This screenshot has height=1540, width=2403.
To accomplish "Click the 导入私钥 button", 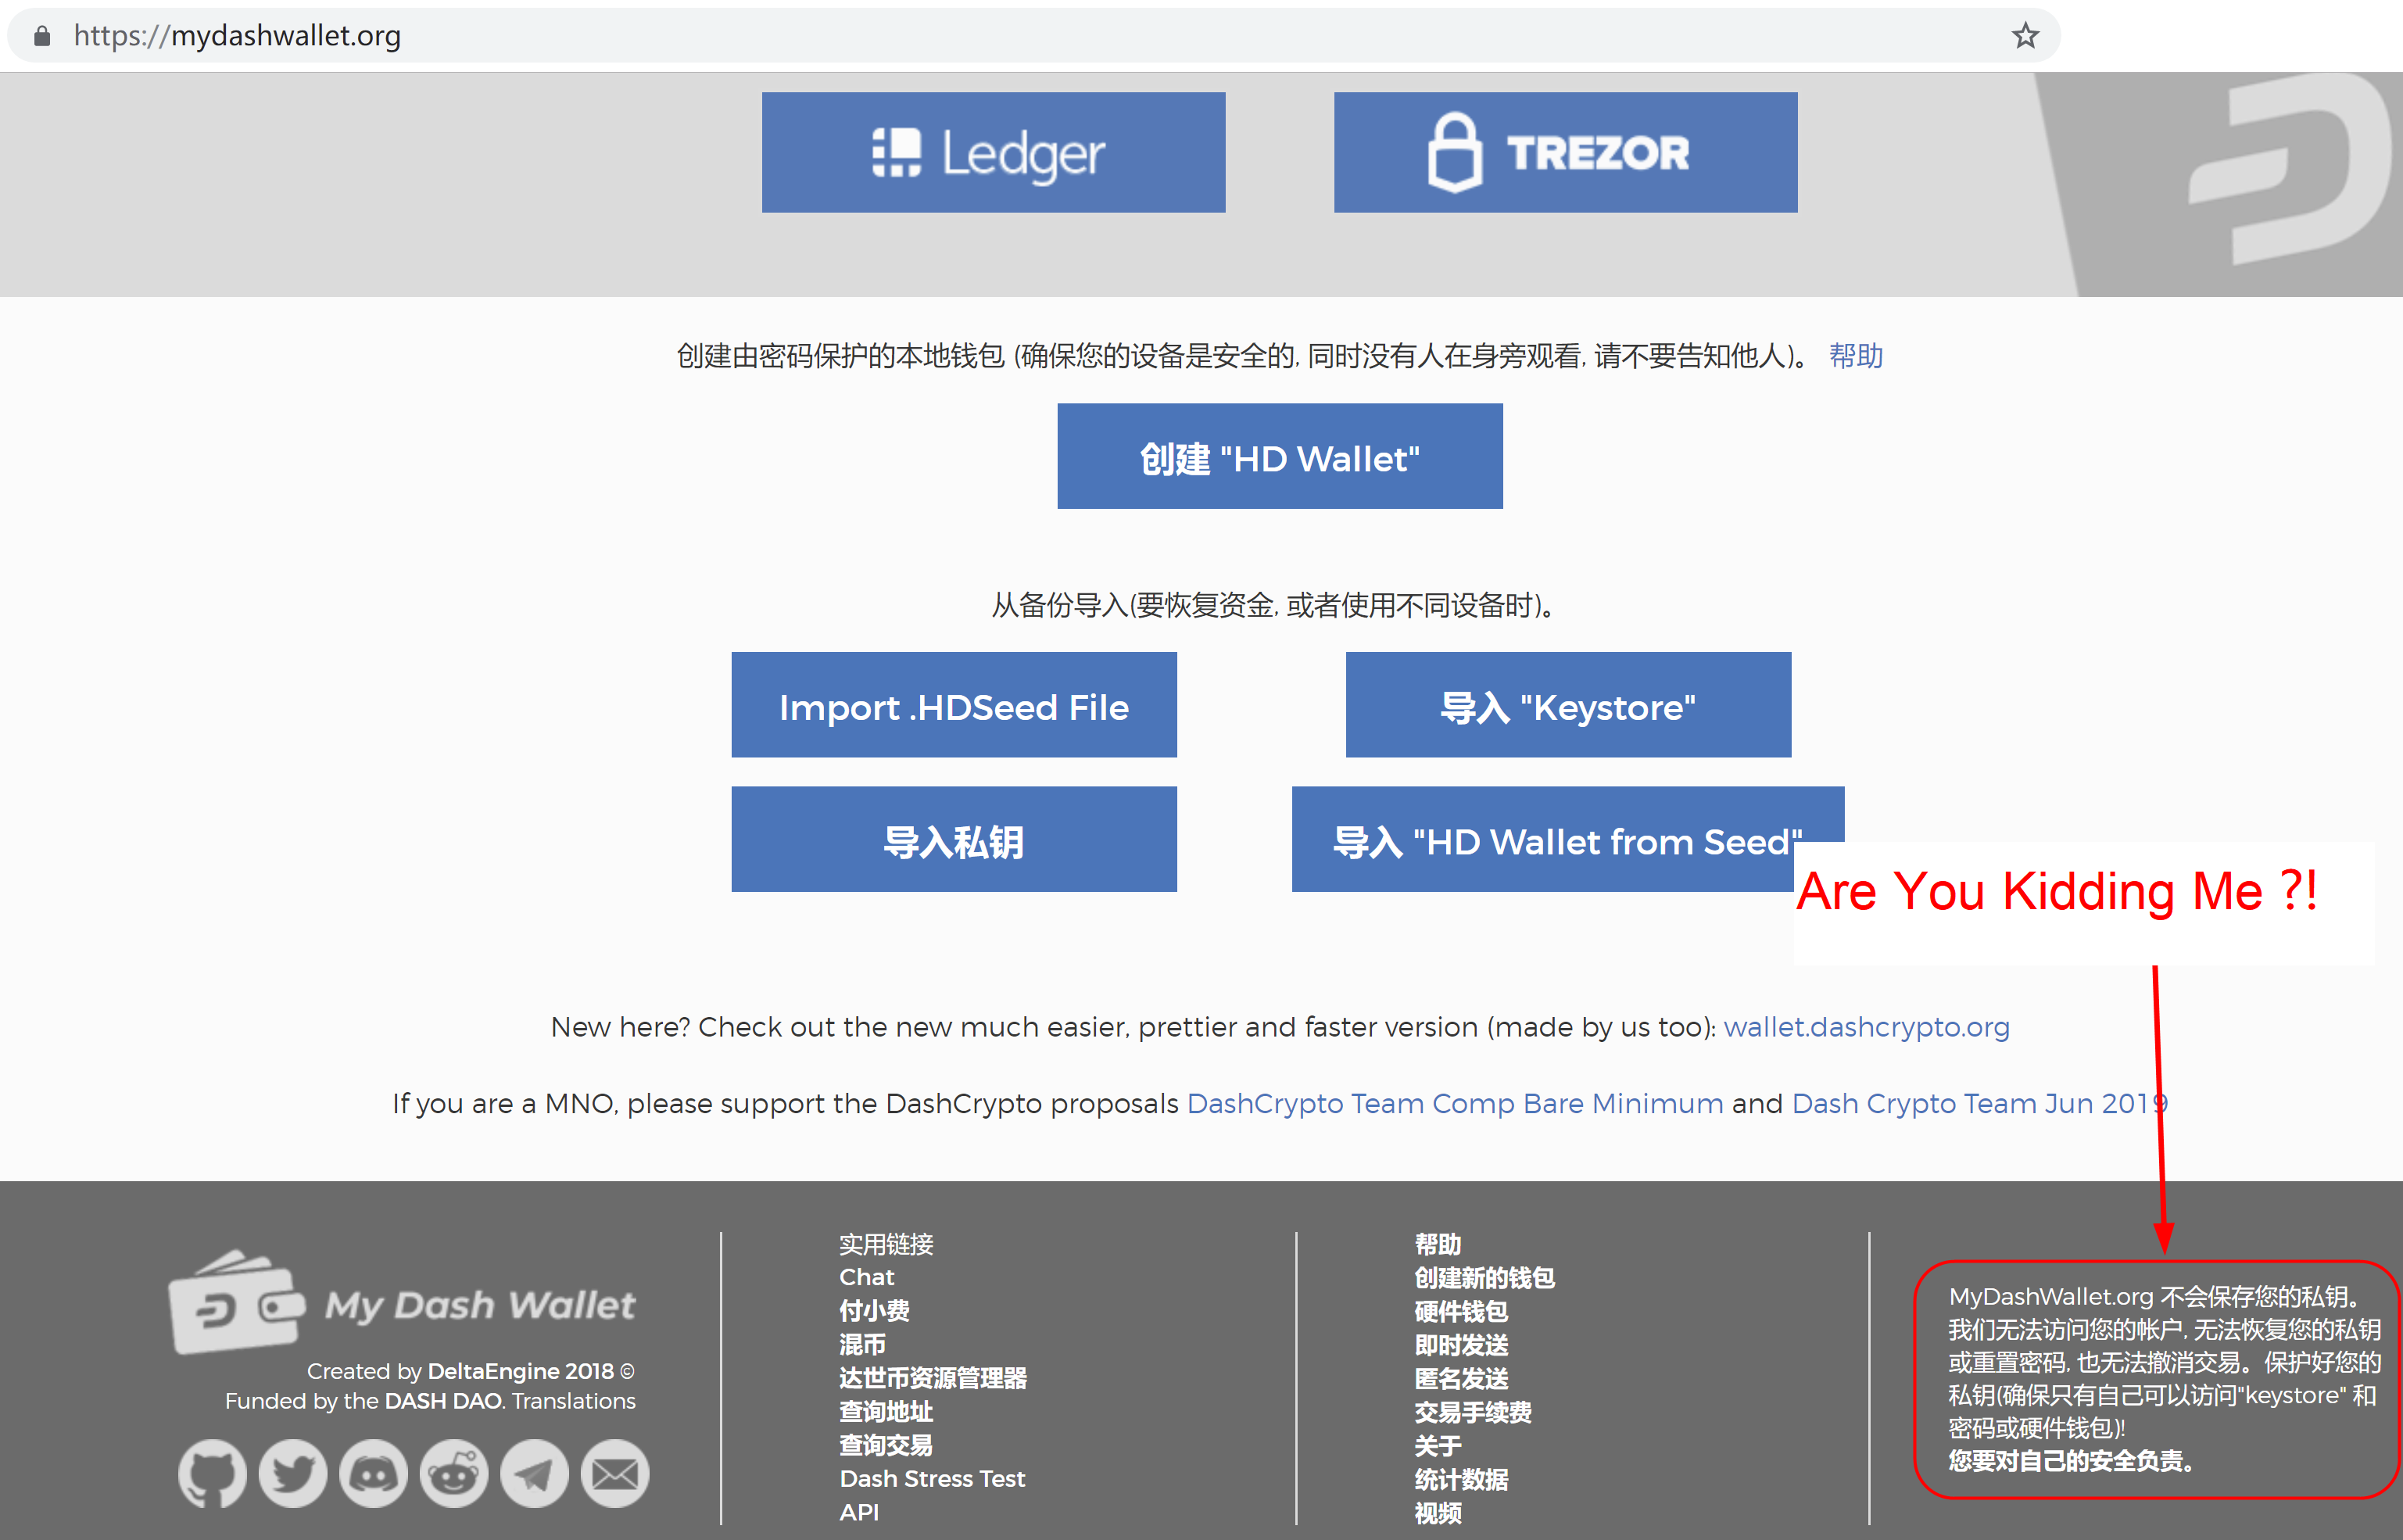I will (954, 839).
